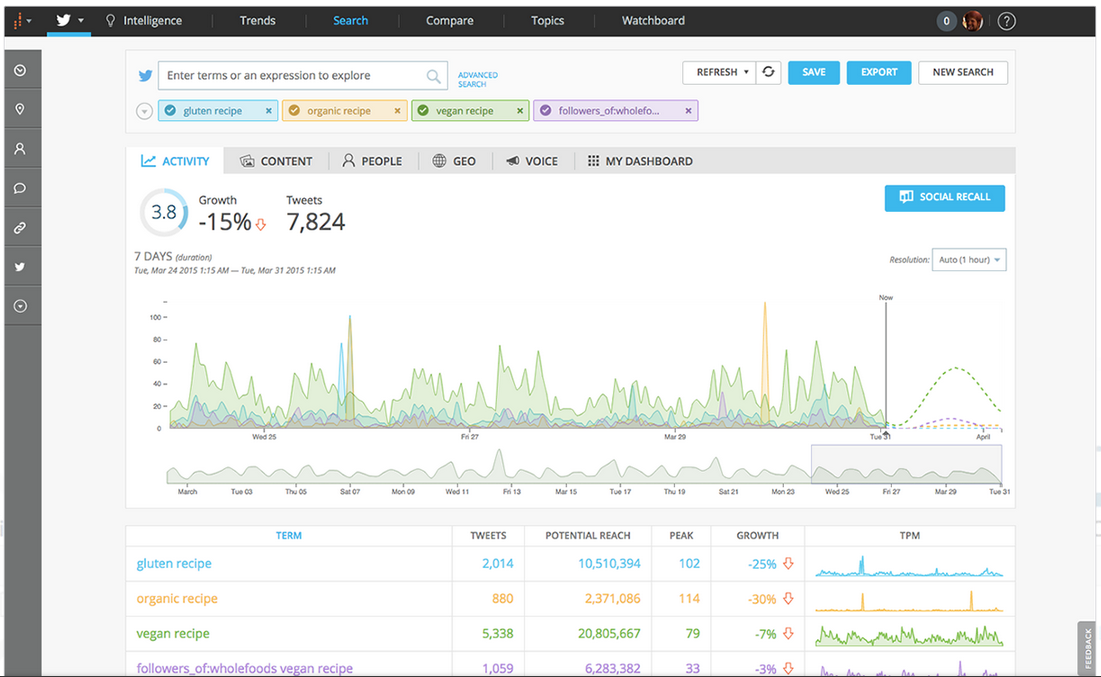Click the circular refresh arrows icon
The height and width of the screenshot is (677, 1101).
point(768,72)
